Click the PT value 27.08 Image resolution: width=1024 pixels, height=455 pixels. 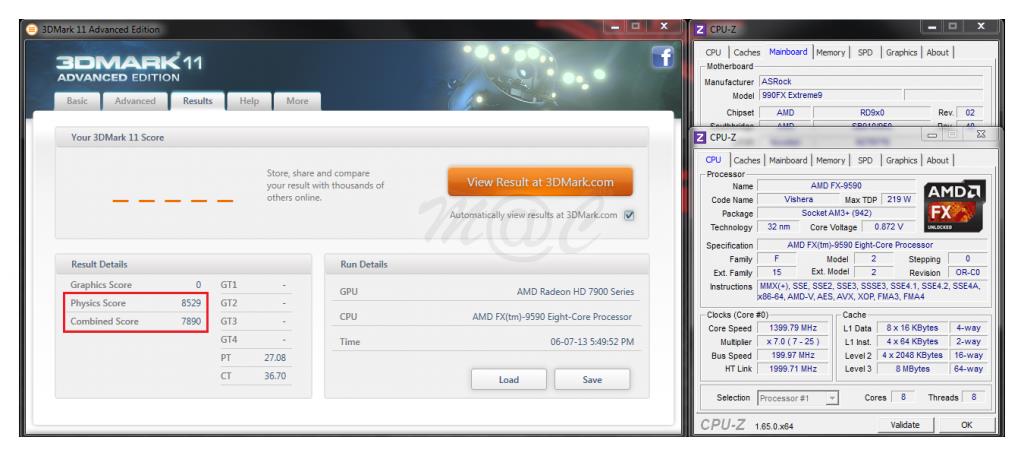(x=275, y=358)
